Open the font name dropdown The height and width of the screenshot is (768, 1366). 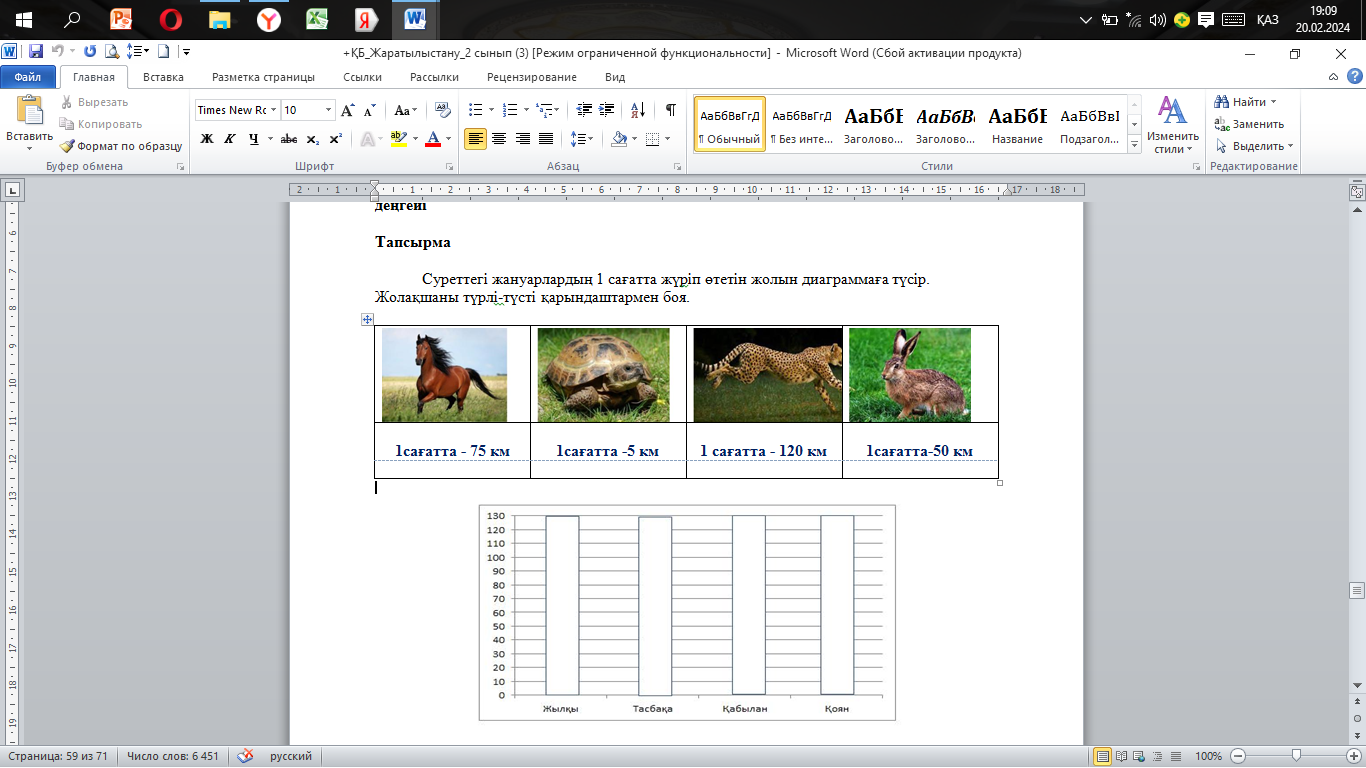tap(273, 110)
